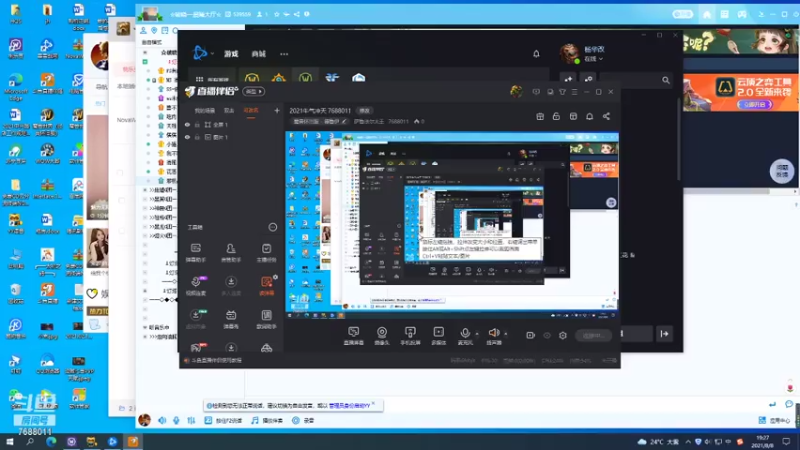Open the Hearthstone icon in Battle.net
800x450 pixels.
279,79
